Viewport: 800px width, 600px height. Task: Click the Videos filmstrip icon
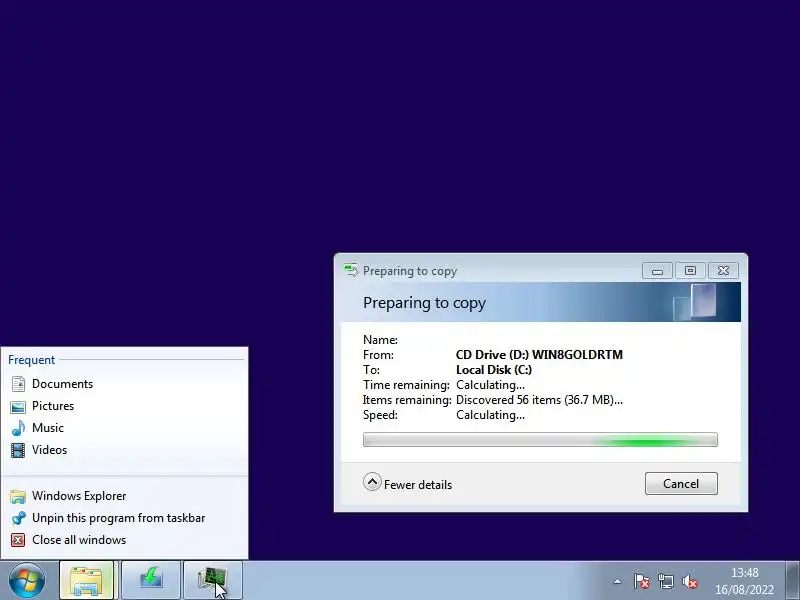click(x=18, y=450)
